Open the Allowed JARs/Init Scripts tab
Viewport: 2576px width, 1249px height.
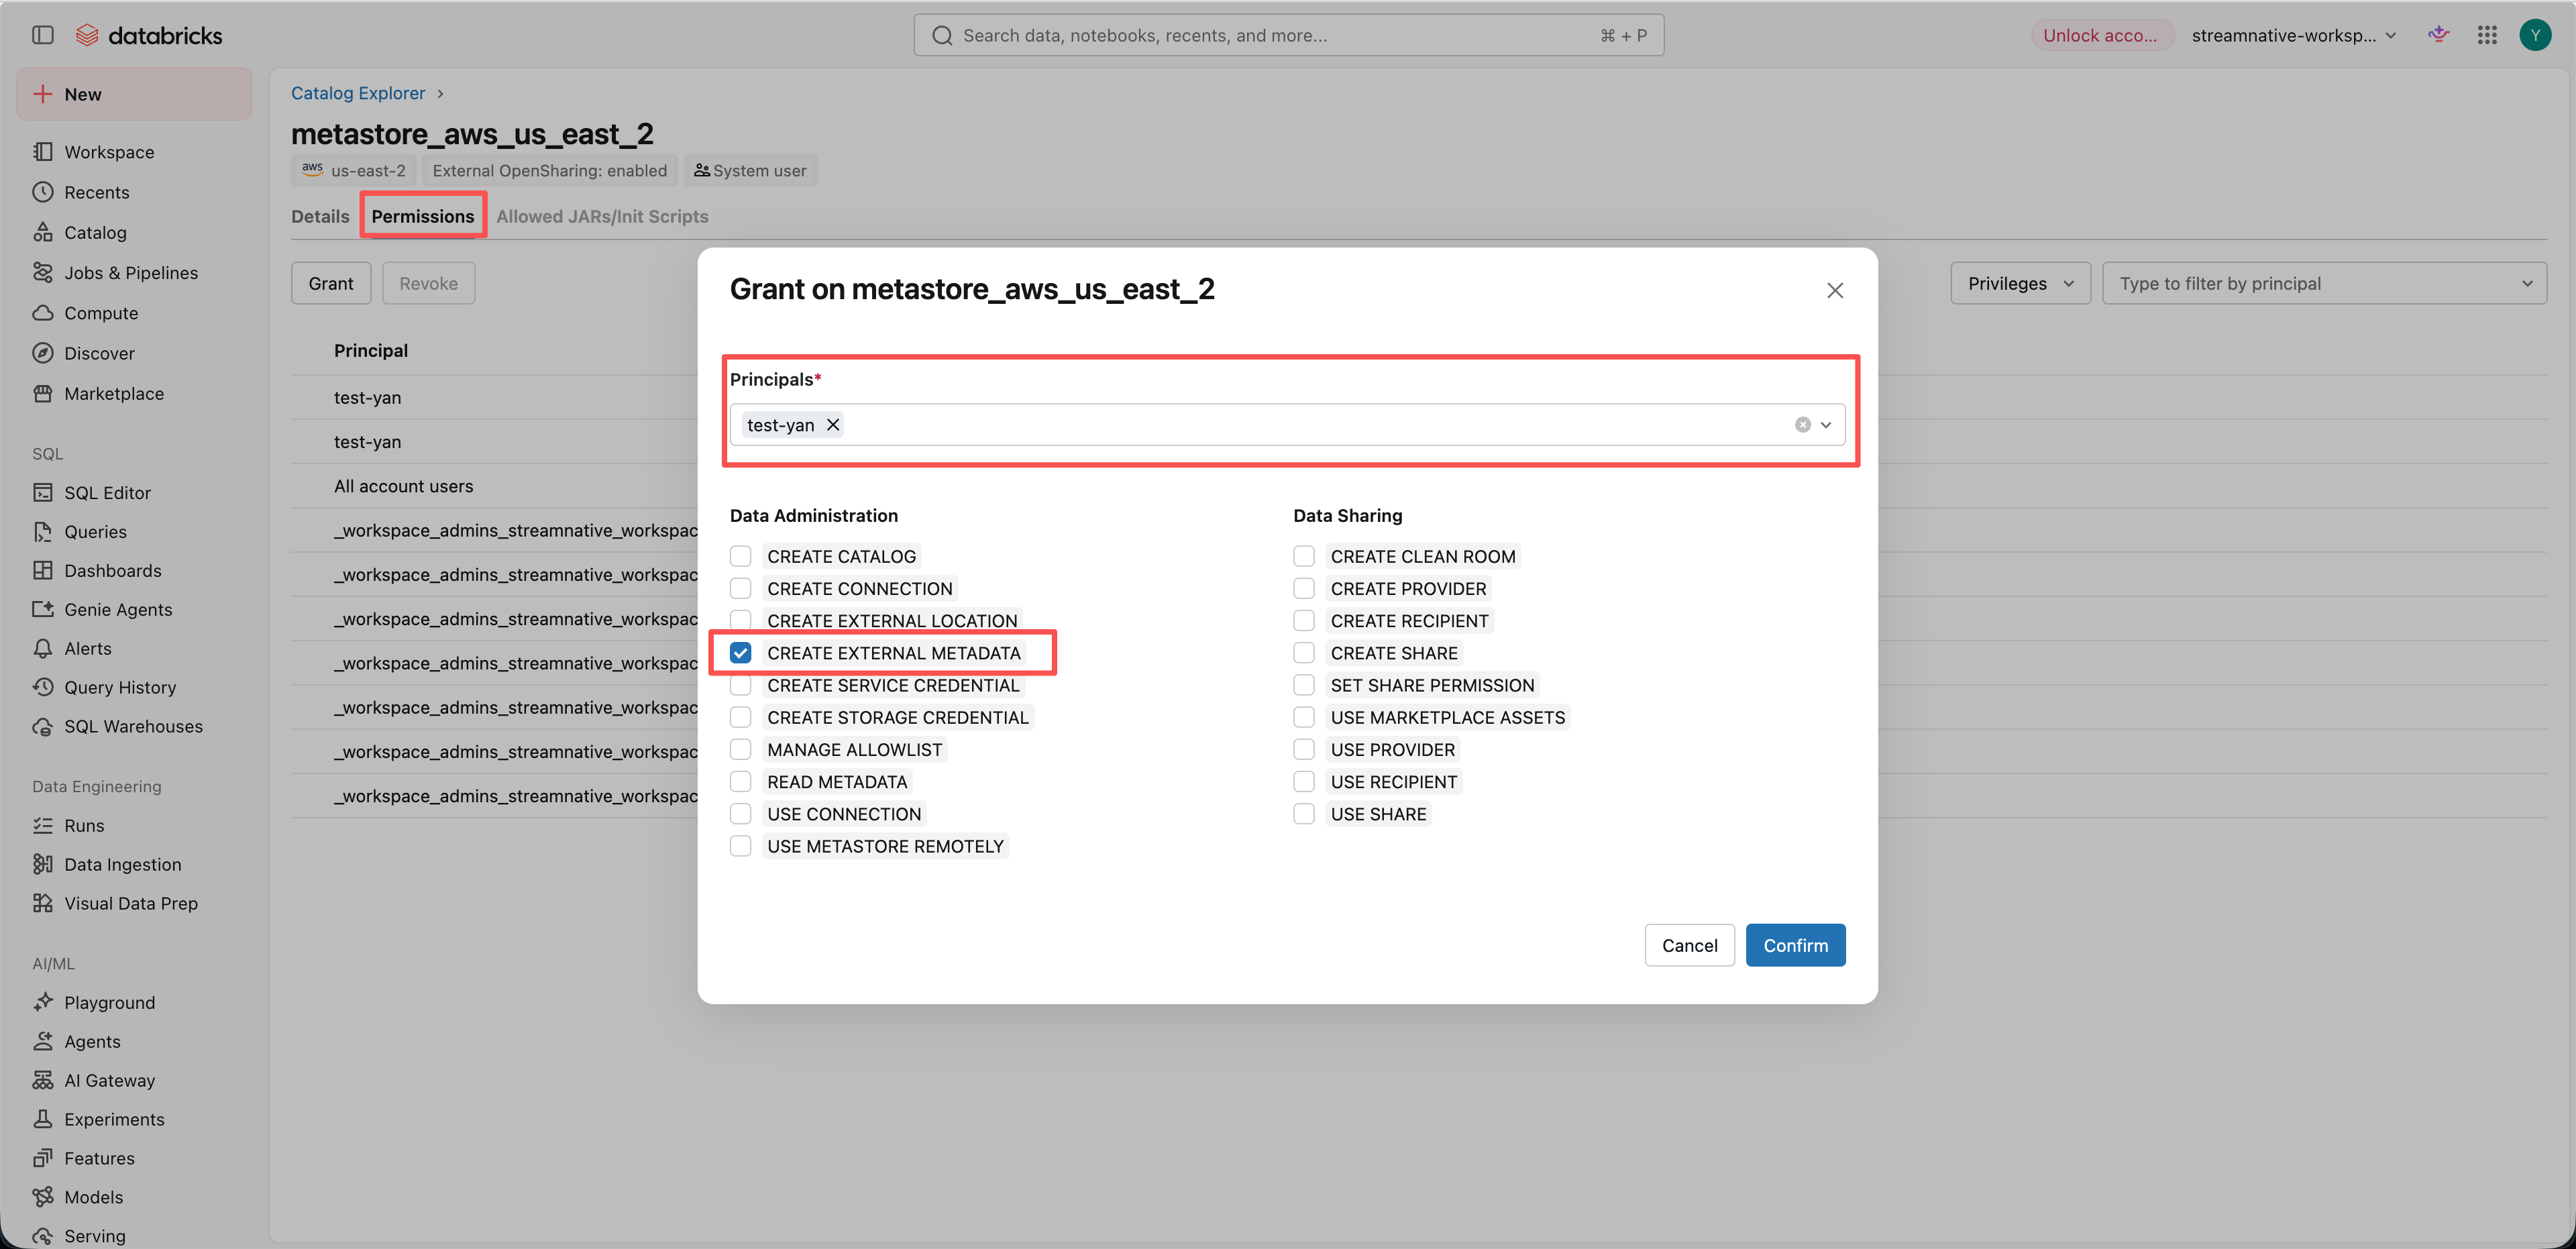point(602,216)
